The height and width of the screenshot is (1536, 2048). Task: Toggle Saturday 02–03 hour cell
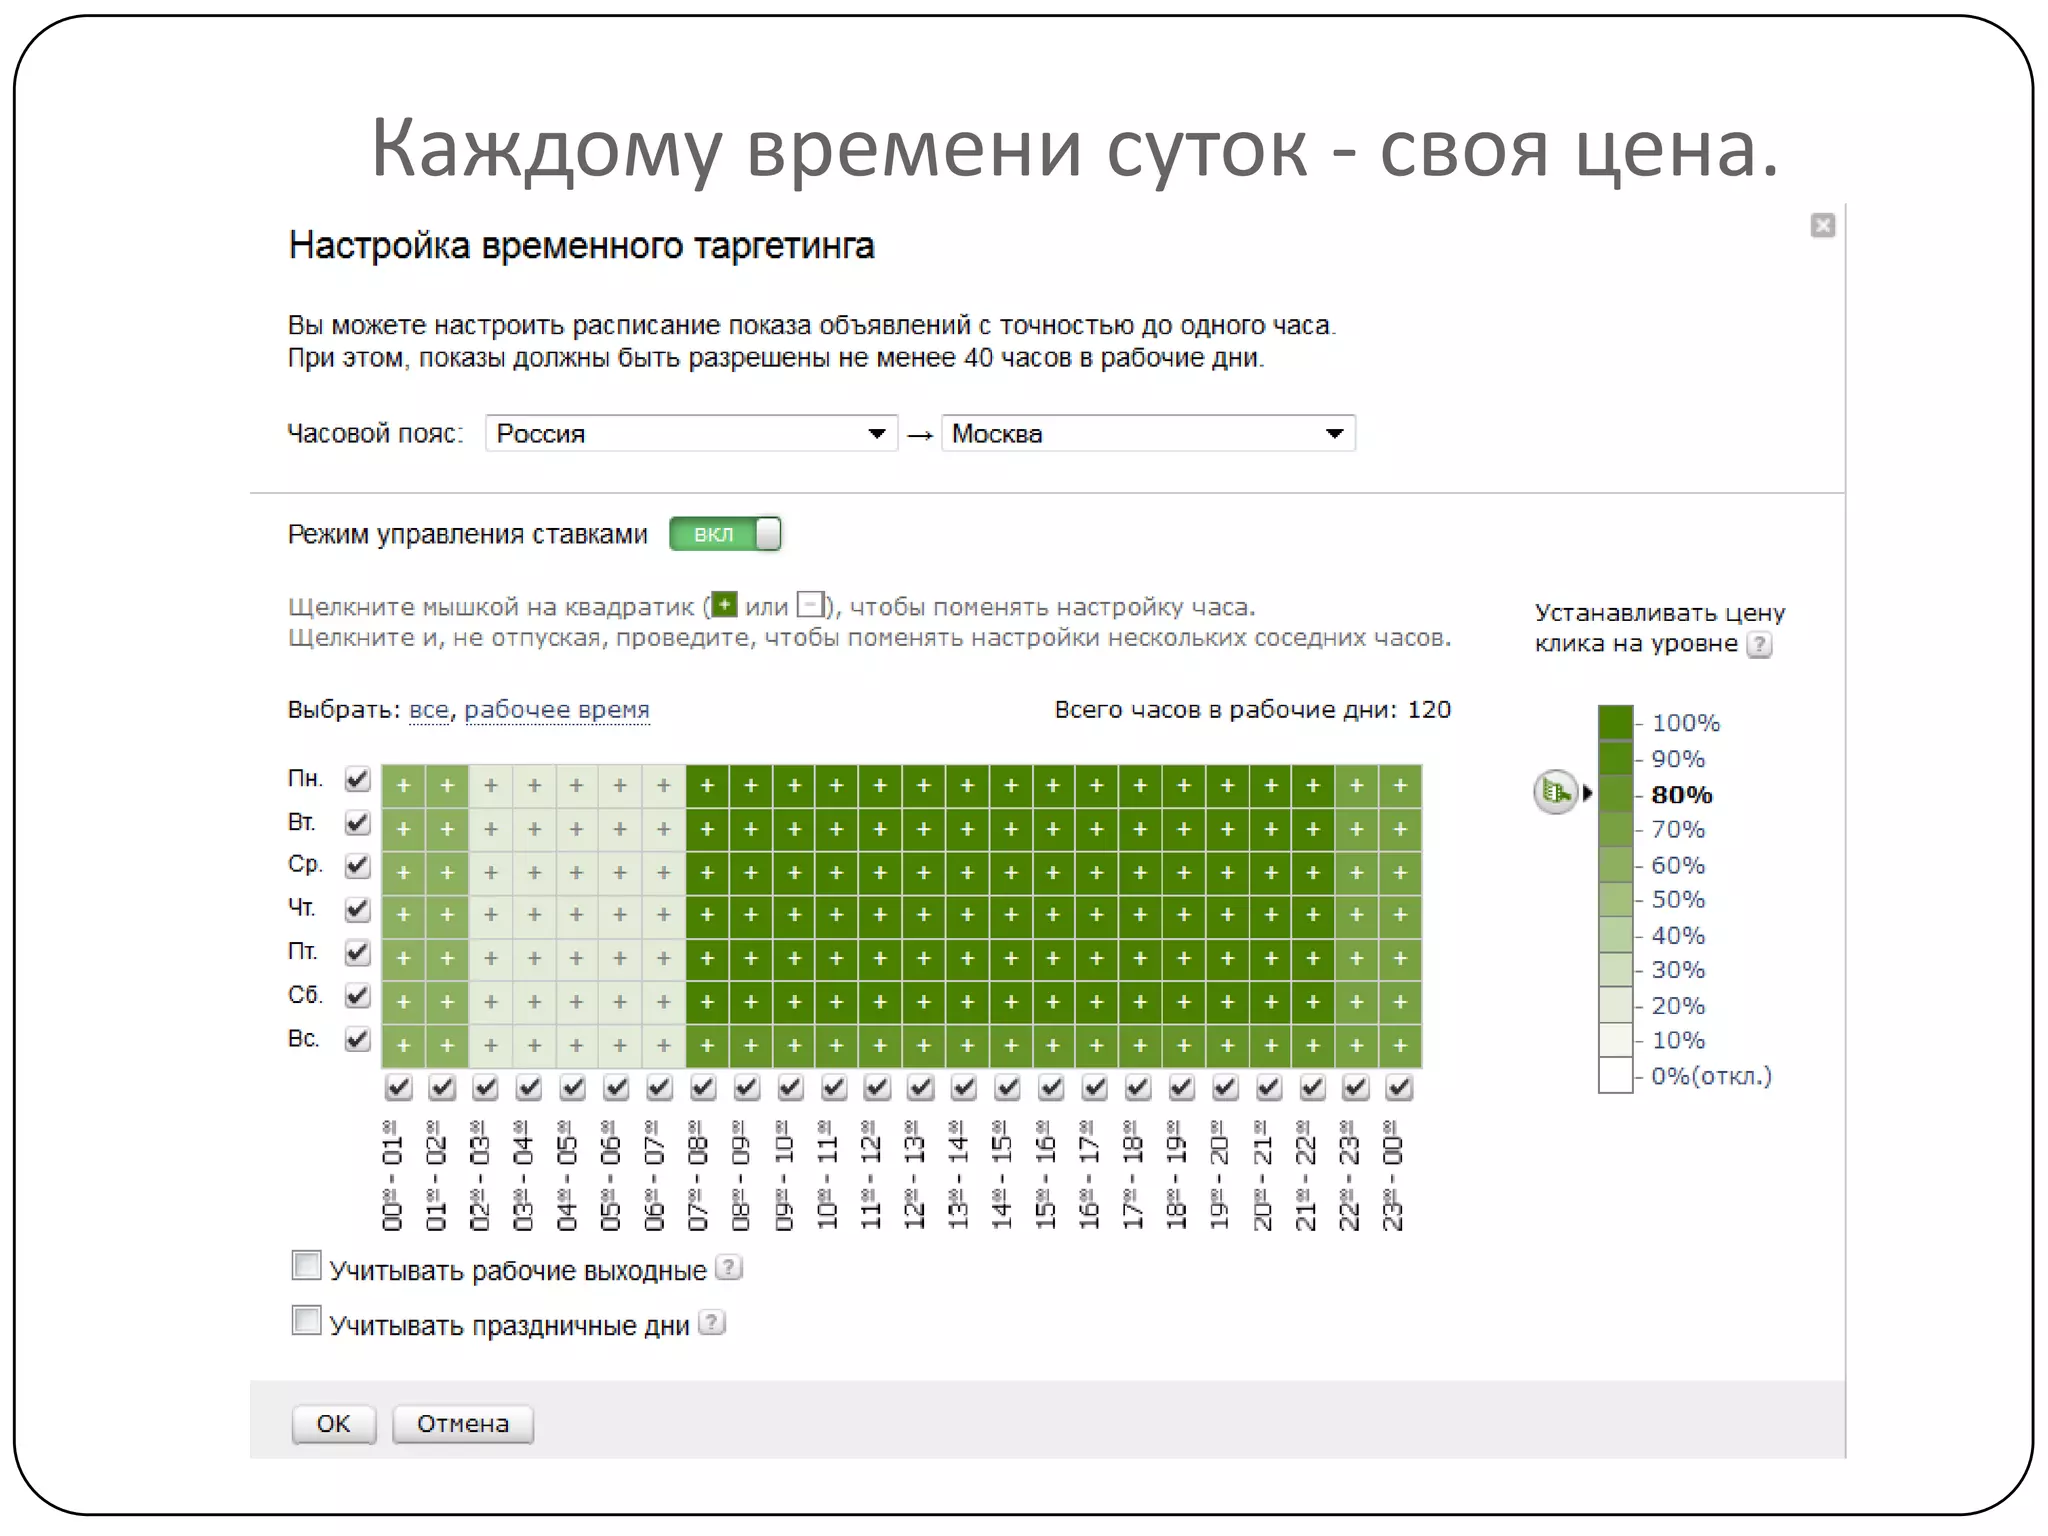(490, 1002)
